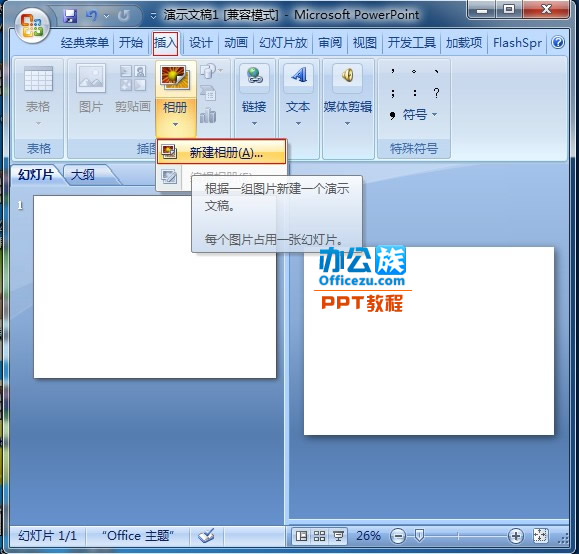This screenshot has width=579, height=554.
Task: Switch to Normal view
Action: pyautogui.click(x=301, y=536)
